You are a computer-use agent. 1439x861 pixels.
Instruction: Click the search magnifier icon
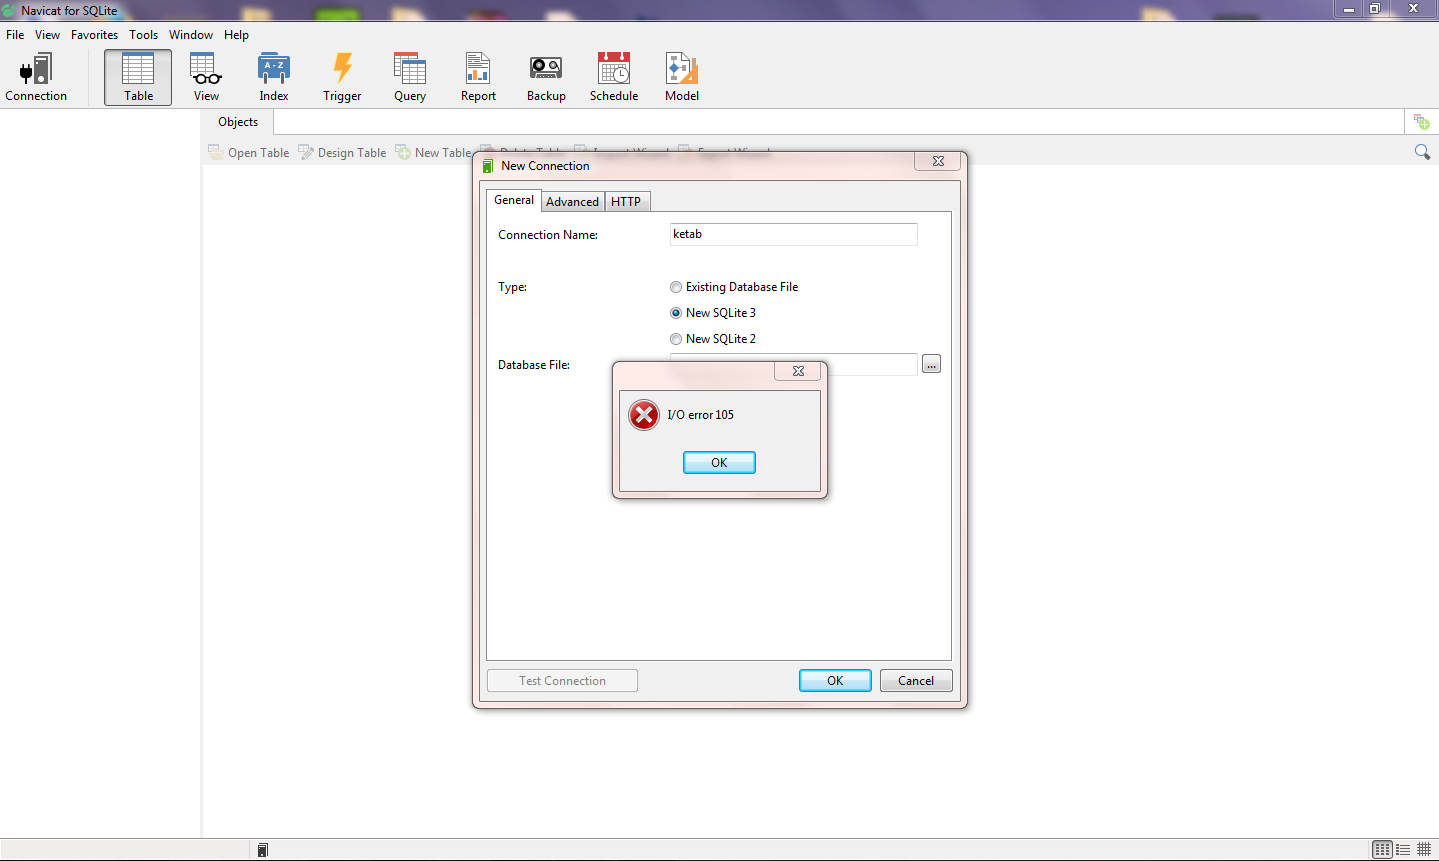pos(1422,152)
